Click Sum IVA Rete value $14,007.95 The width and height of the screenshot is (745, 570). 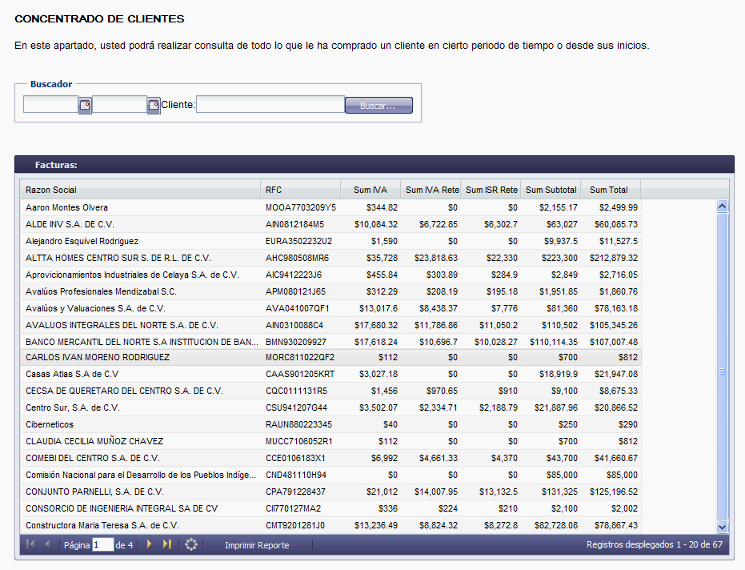pyautogui.click(x=436, y=492)
